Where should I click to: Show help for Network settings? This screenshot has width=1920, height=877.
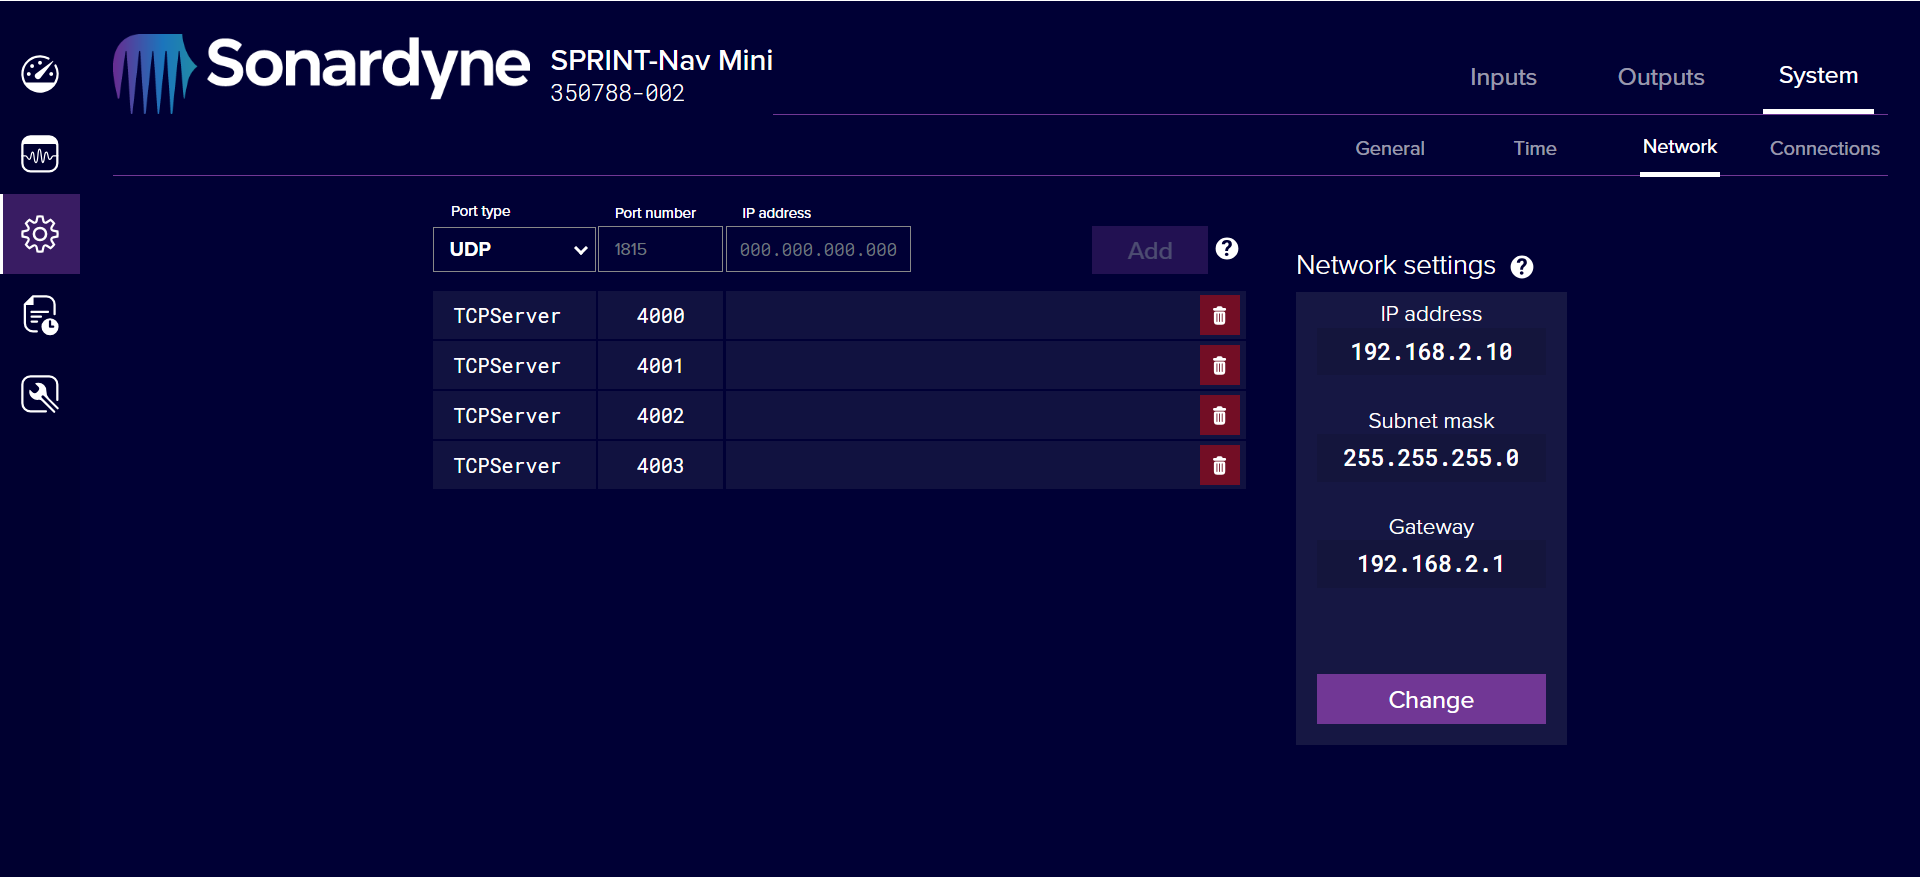click(1521, 267)
